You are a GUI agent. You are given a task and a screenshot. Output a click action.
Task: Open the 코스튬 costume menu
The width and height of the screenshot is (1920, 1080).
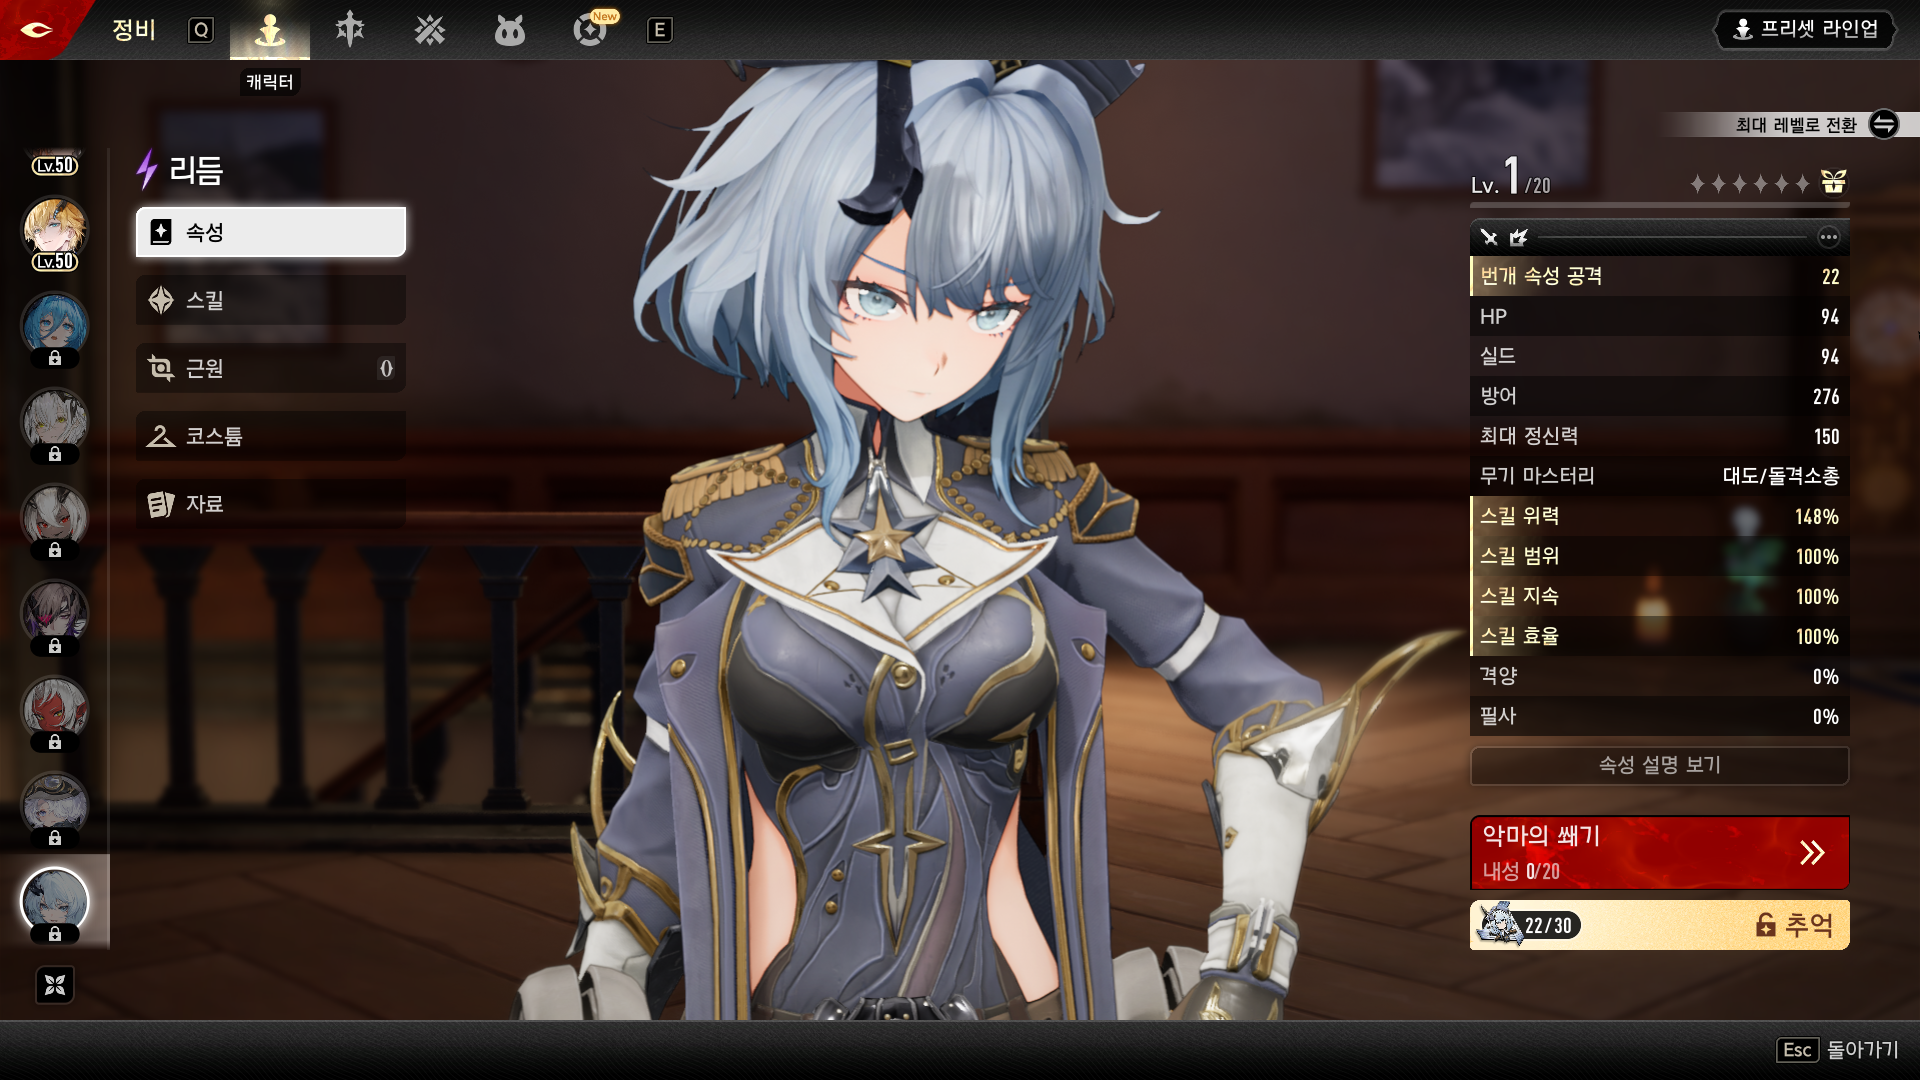(270, 436)
